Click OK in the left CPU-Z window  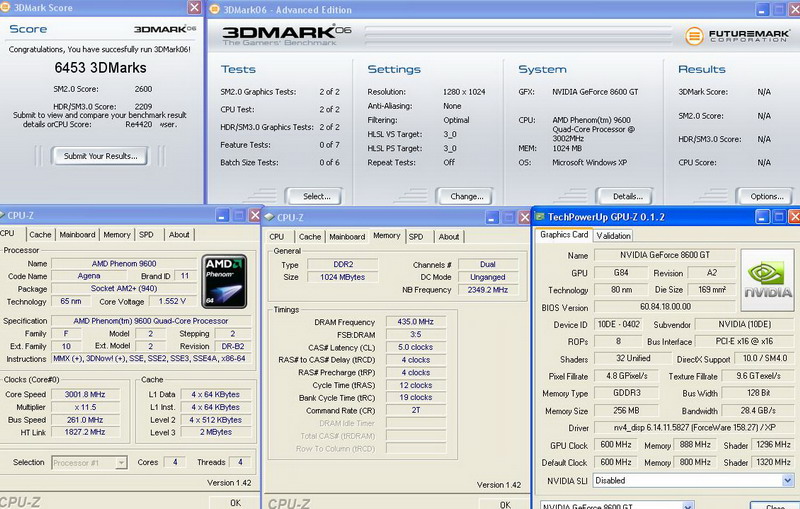pos(235,503)
